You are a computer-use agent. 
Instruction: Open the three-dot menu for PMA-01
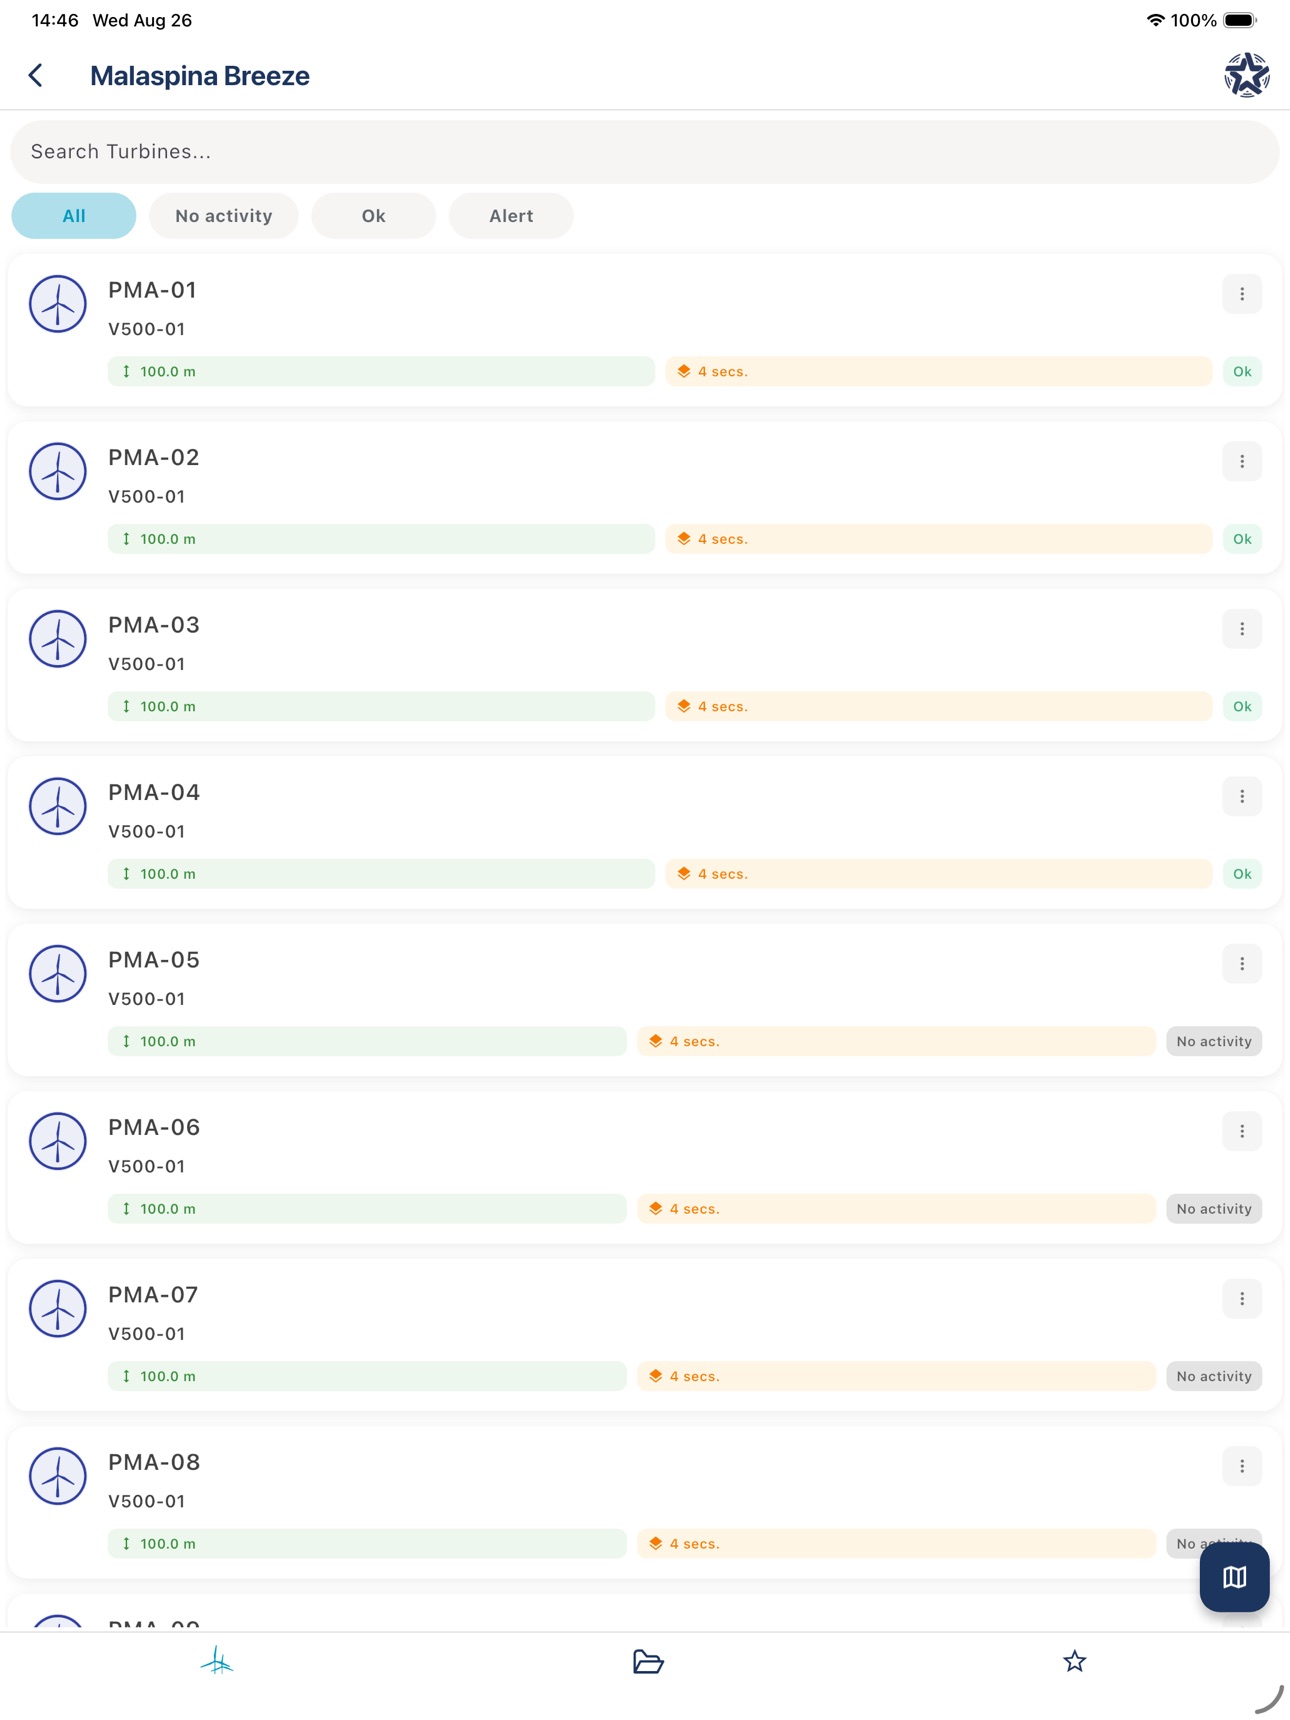coord(1242,294)
